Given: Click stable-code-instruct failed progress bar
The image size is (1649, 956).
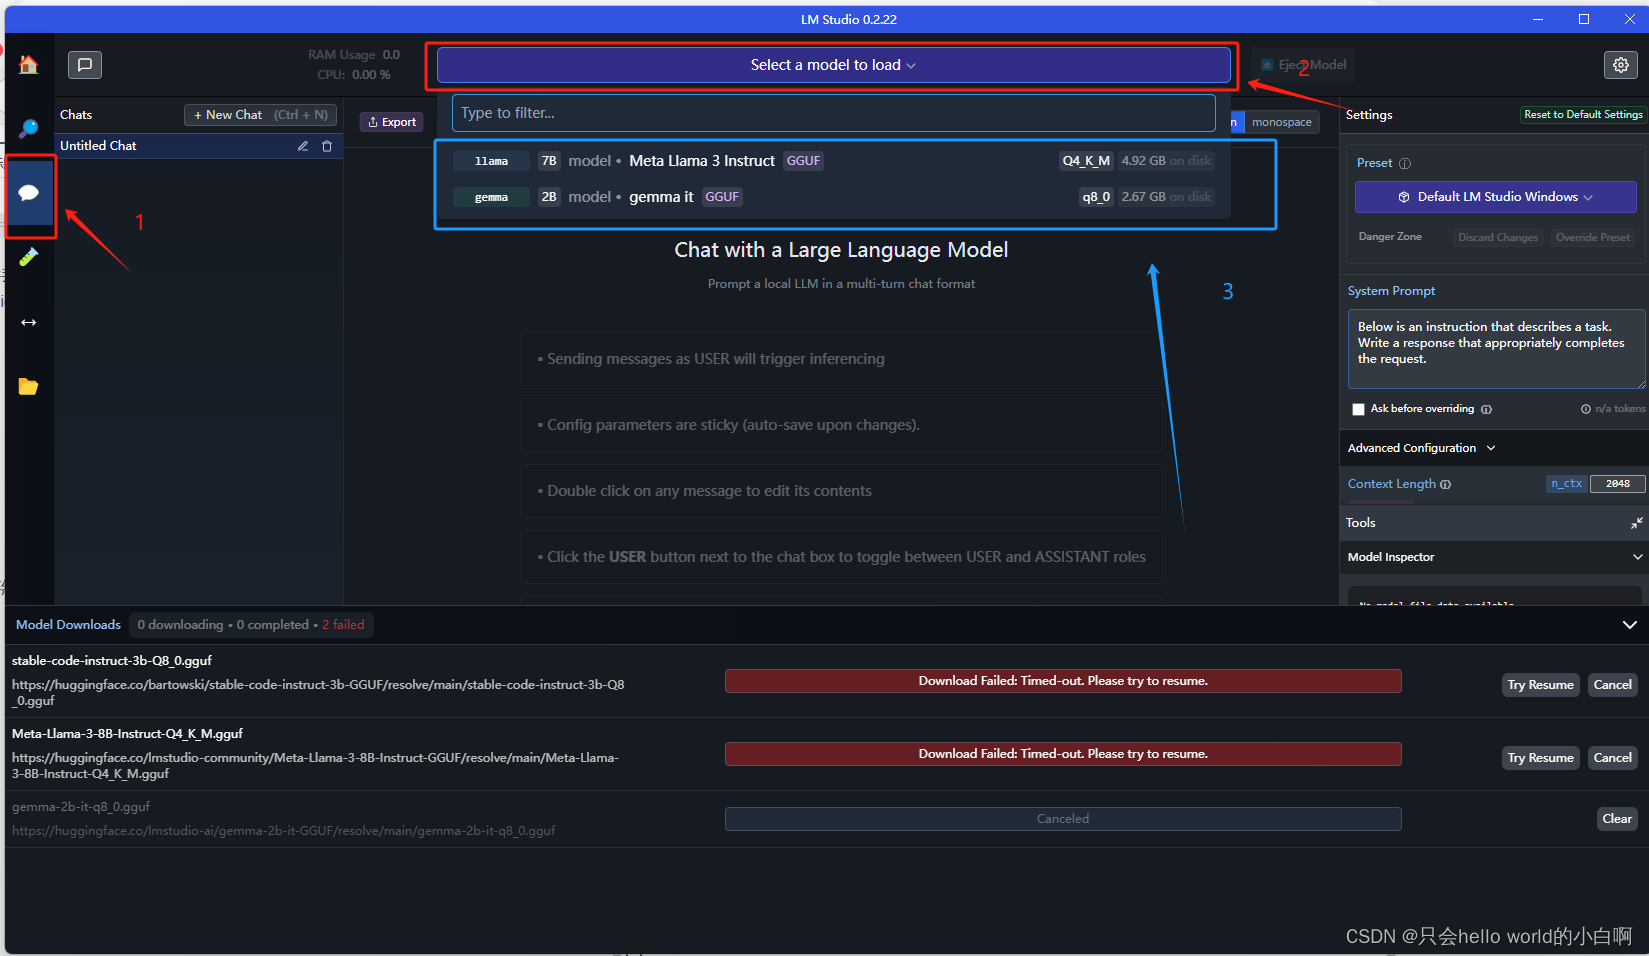Looking at the screenshot, I should [1063, 681].
